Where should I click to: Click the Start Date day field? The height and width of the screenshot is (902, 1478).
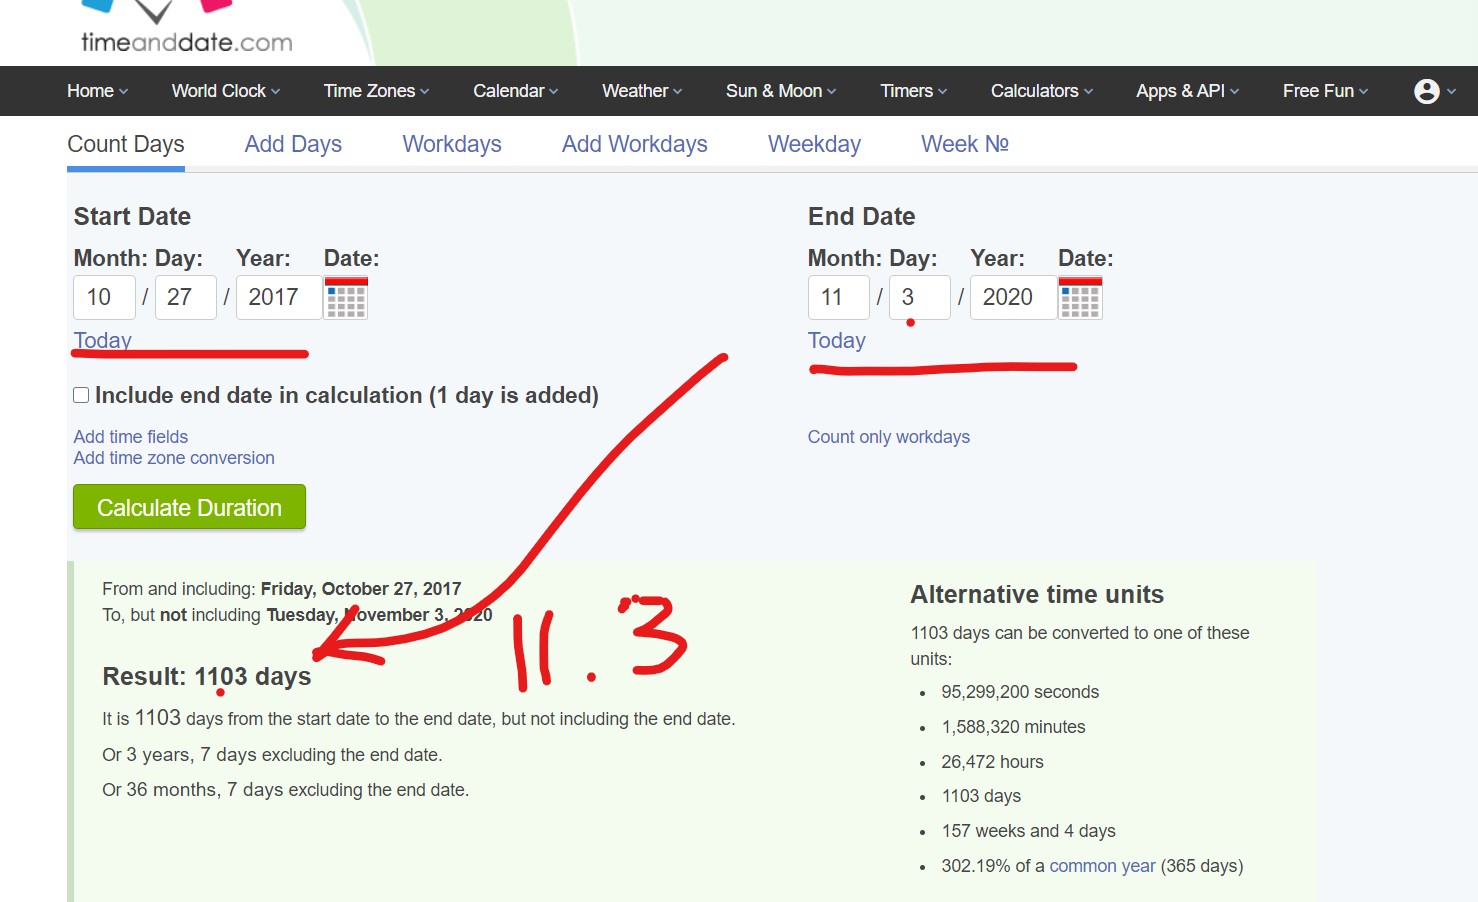(186, 297)
